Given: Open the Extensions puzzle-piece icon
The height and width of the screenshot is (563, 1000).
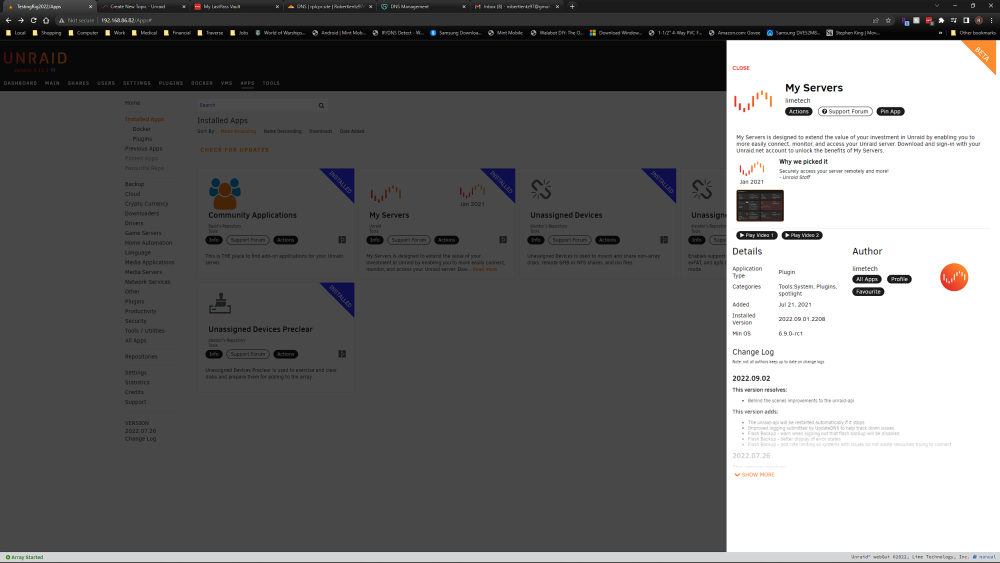Looking at the screenshot, I should pos(941,20).
